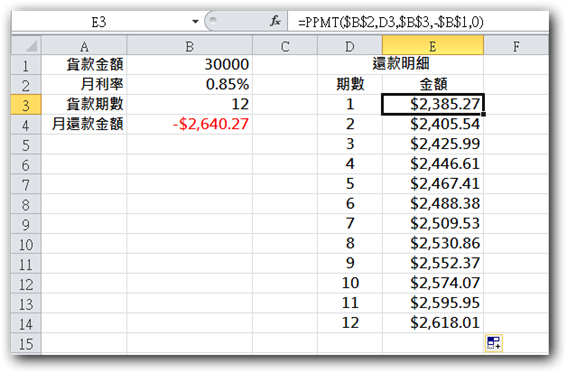Select row 2 header
Viewport: 567px width, 373px height.
click(x=26, y=85)
